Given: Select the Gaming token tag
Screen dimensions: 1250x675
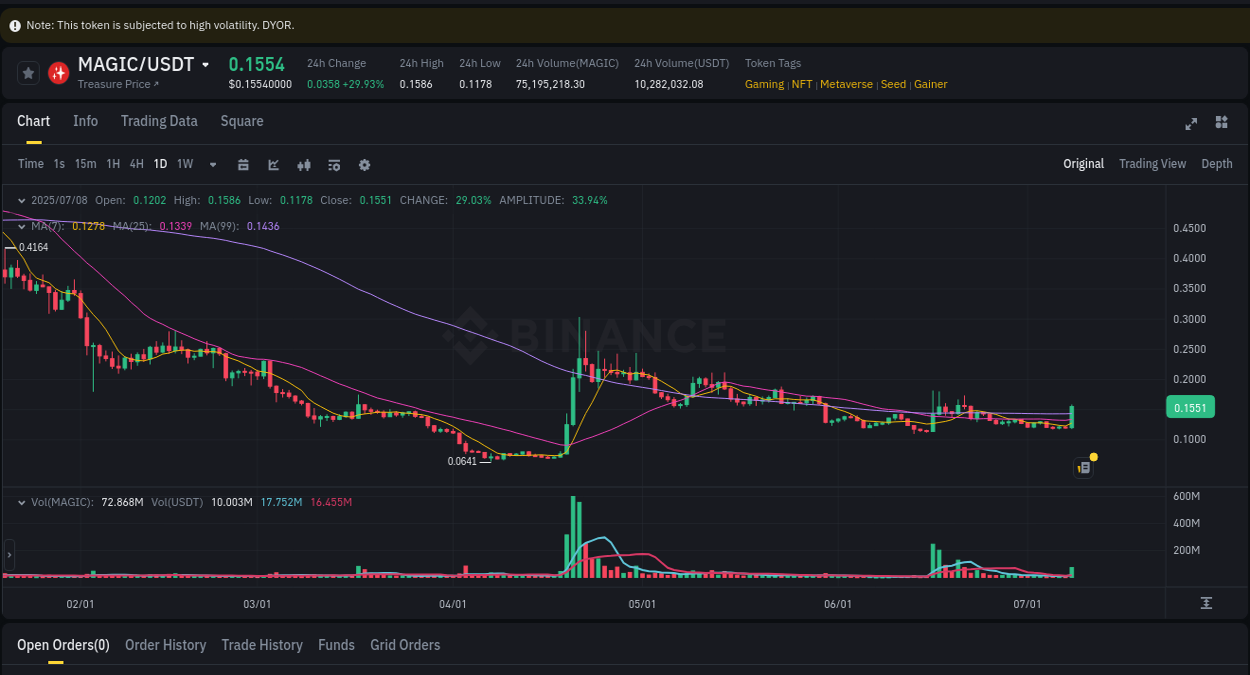Looking at the screenshot, I should click(764, 84).
